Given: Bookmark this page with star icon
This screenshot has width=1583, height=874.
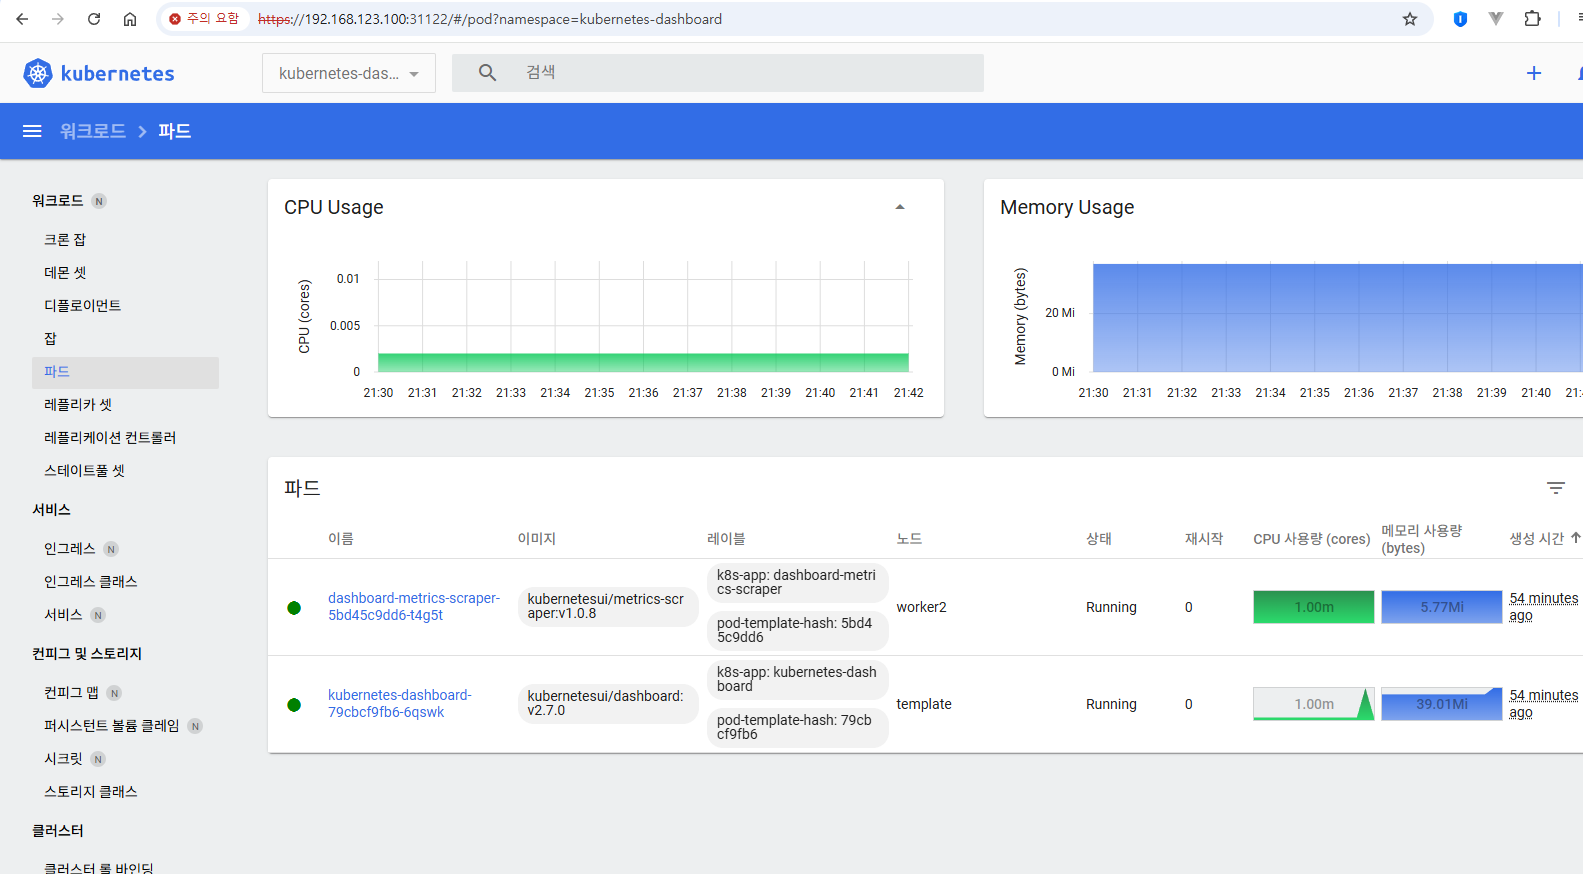Looking at the screenshot, I should [x=1410, y=19].
